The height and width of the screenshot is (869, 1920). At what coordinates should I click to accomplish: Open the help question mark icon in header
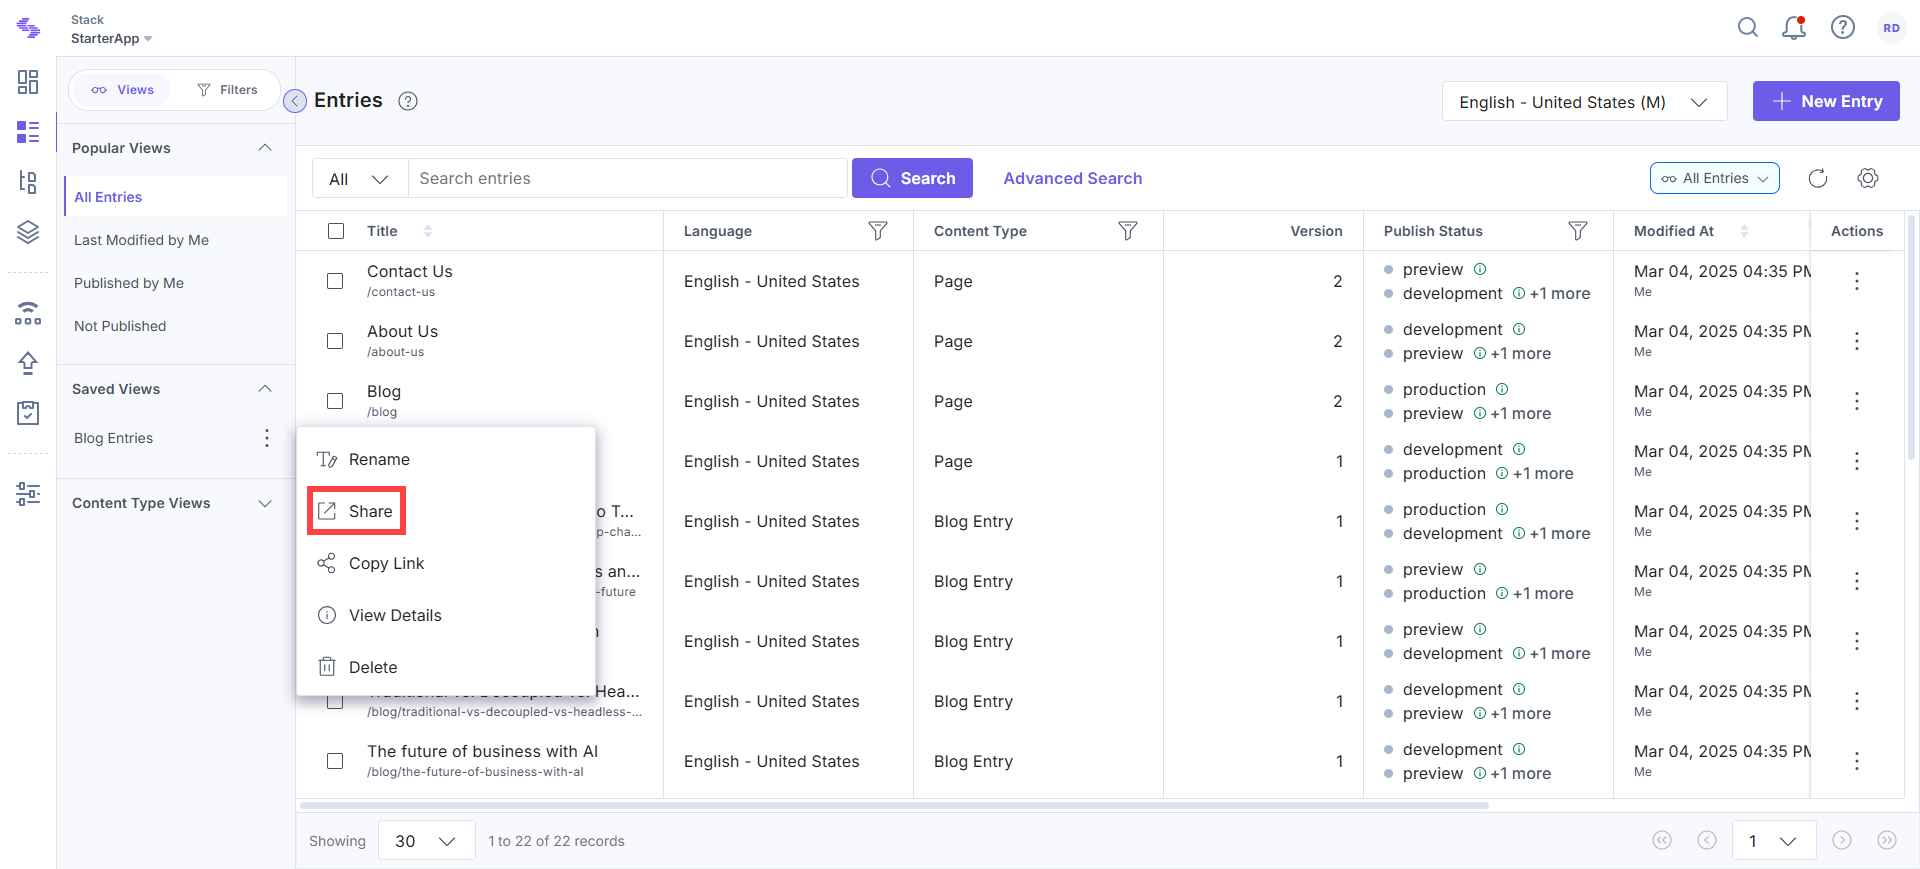coord(1843,28)
